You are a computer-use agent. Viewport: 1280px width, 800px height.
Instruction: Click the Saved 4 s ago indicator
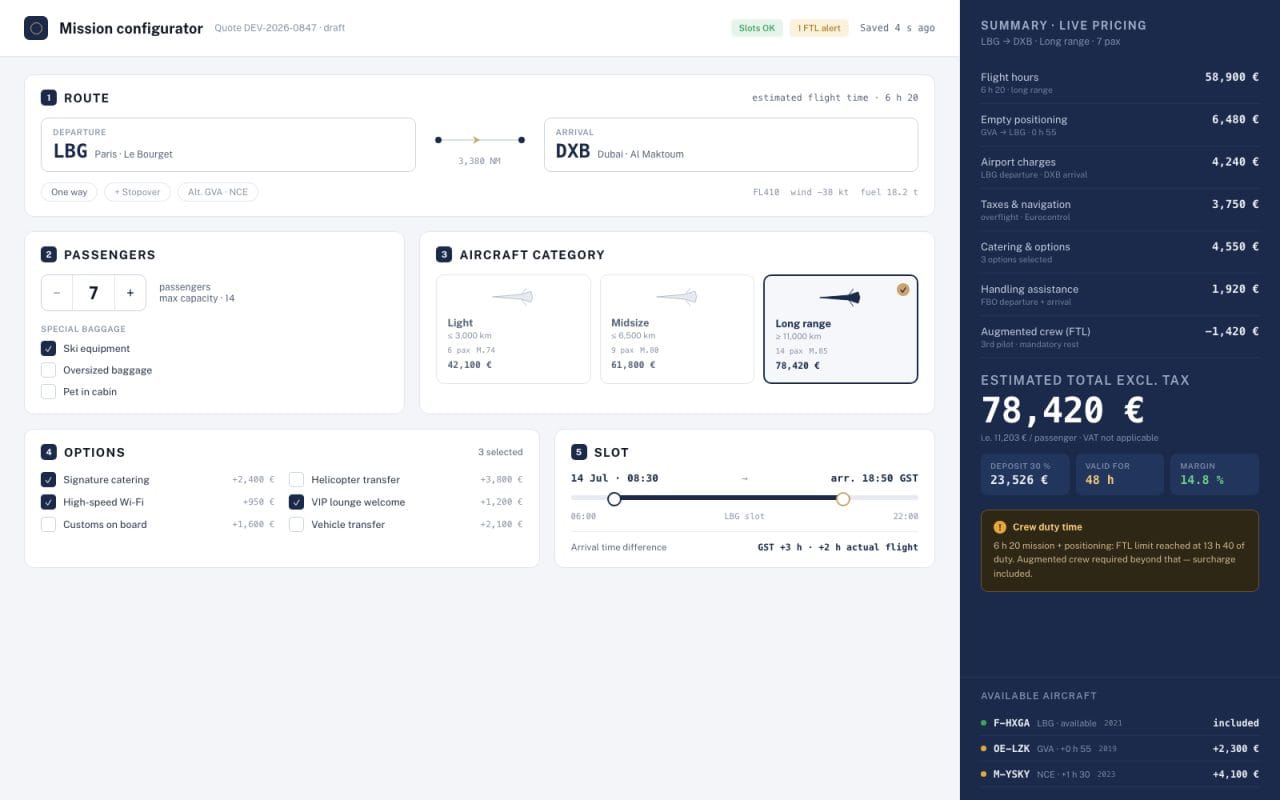click(897, 28)
